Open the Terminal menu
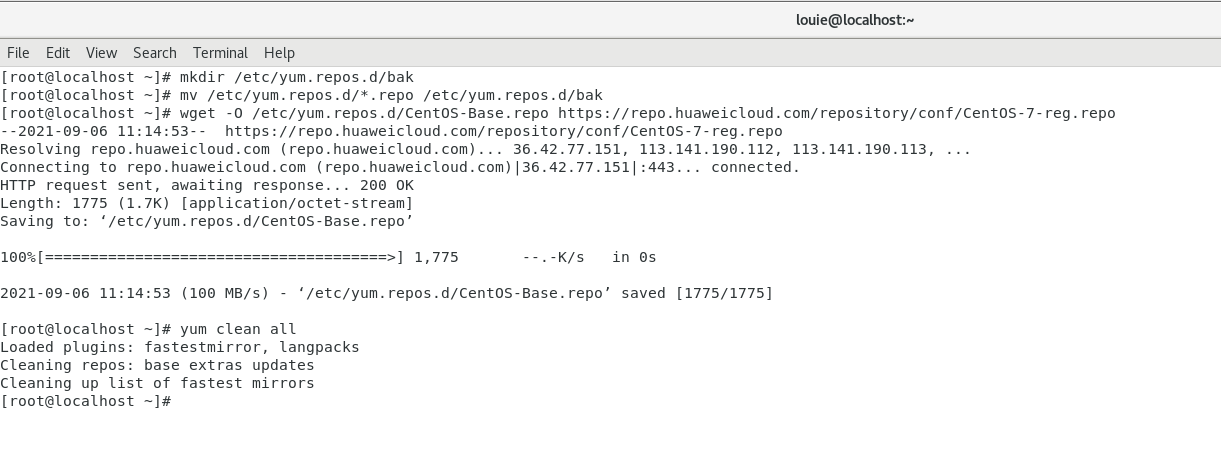Image resolution: width=1221 pixels, height=452 pixels. [220, 53]
